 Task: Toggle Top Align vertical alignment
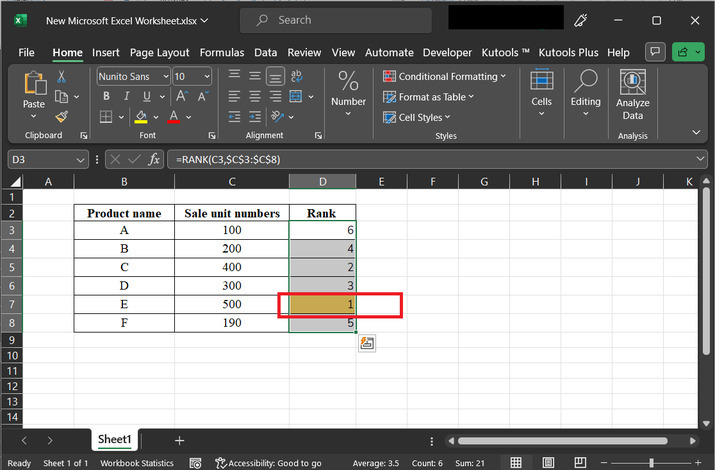tap(234, 76)
